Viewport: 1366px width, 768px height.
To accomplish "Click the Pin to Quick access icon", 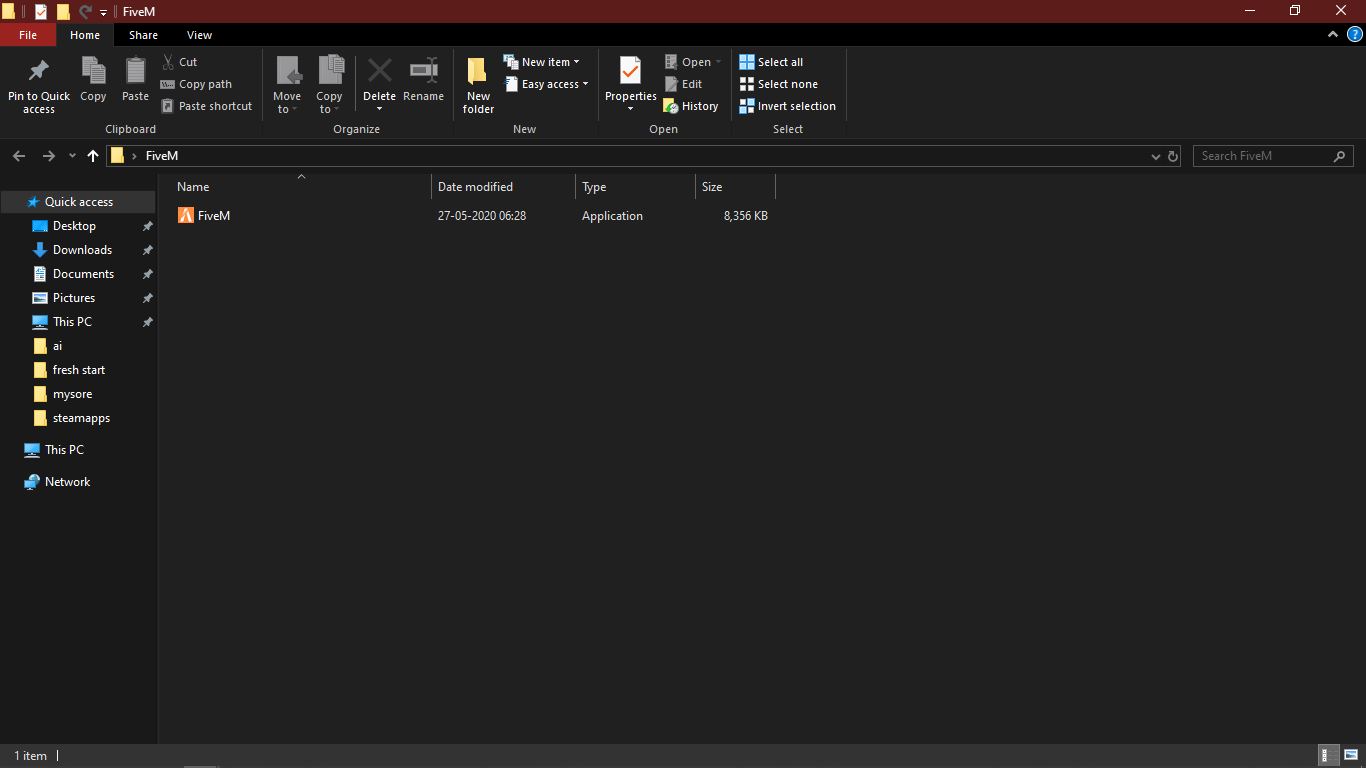I will [39, 71].
